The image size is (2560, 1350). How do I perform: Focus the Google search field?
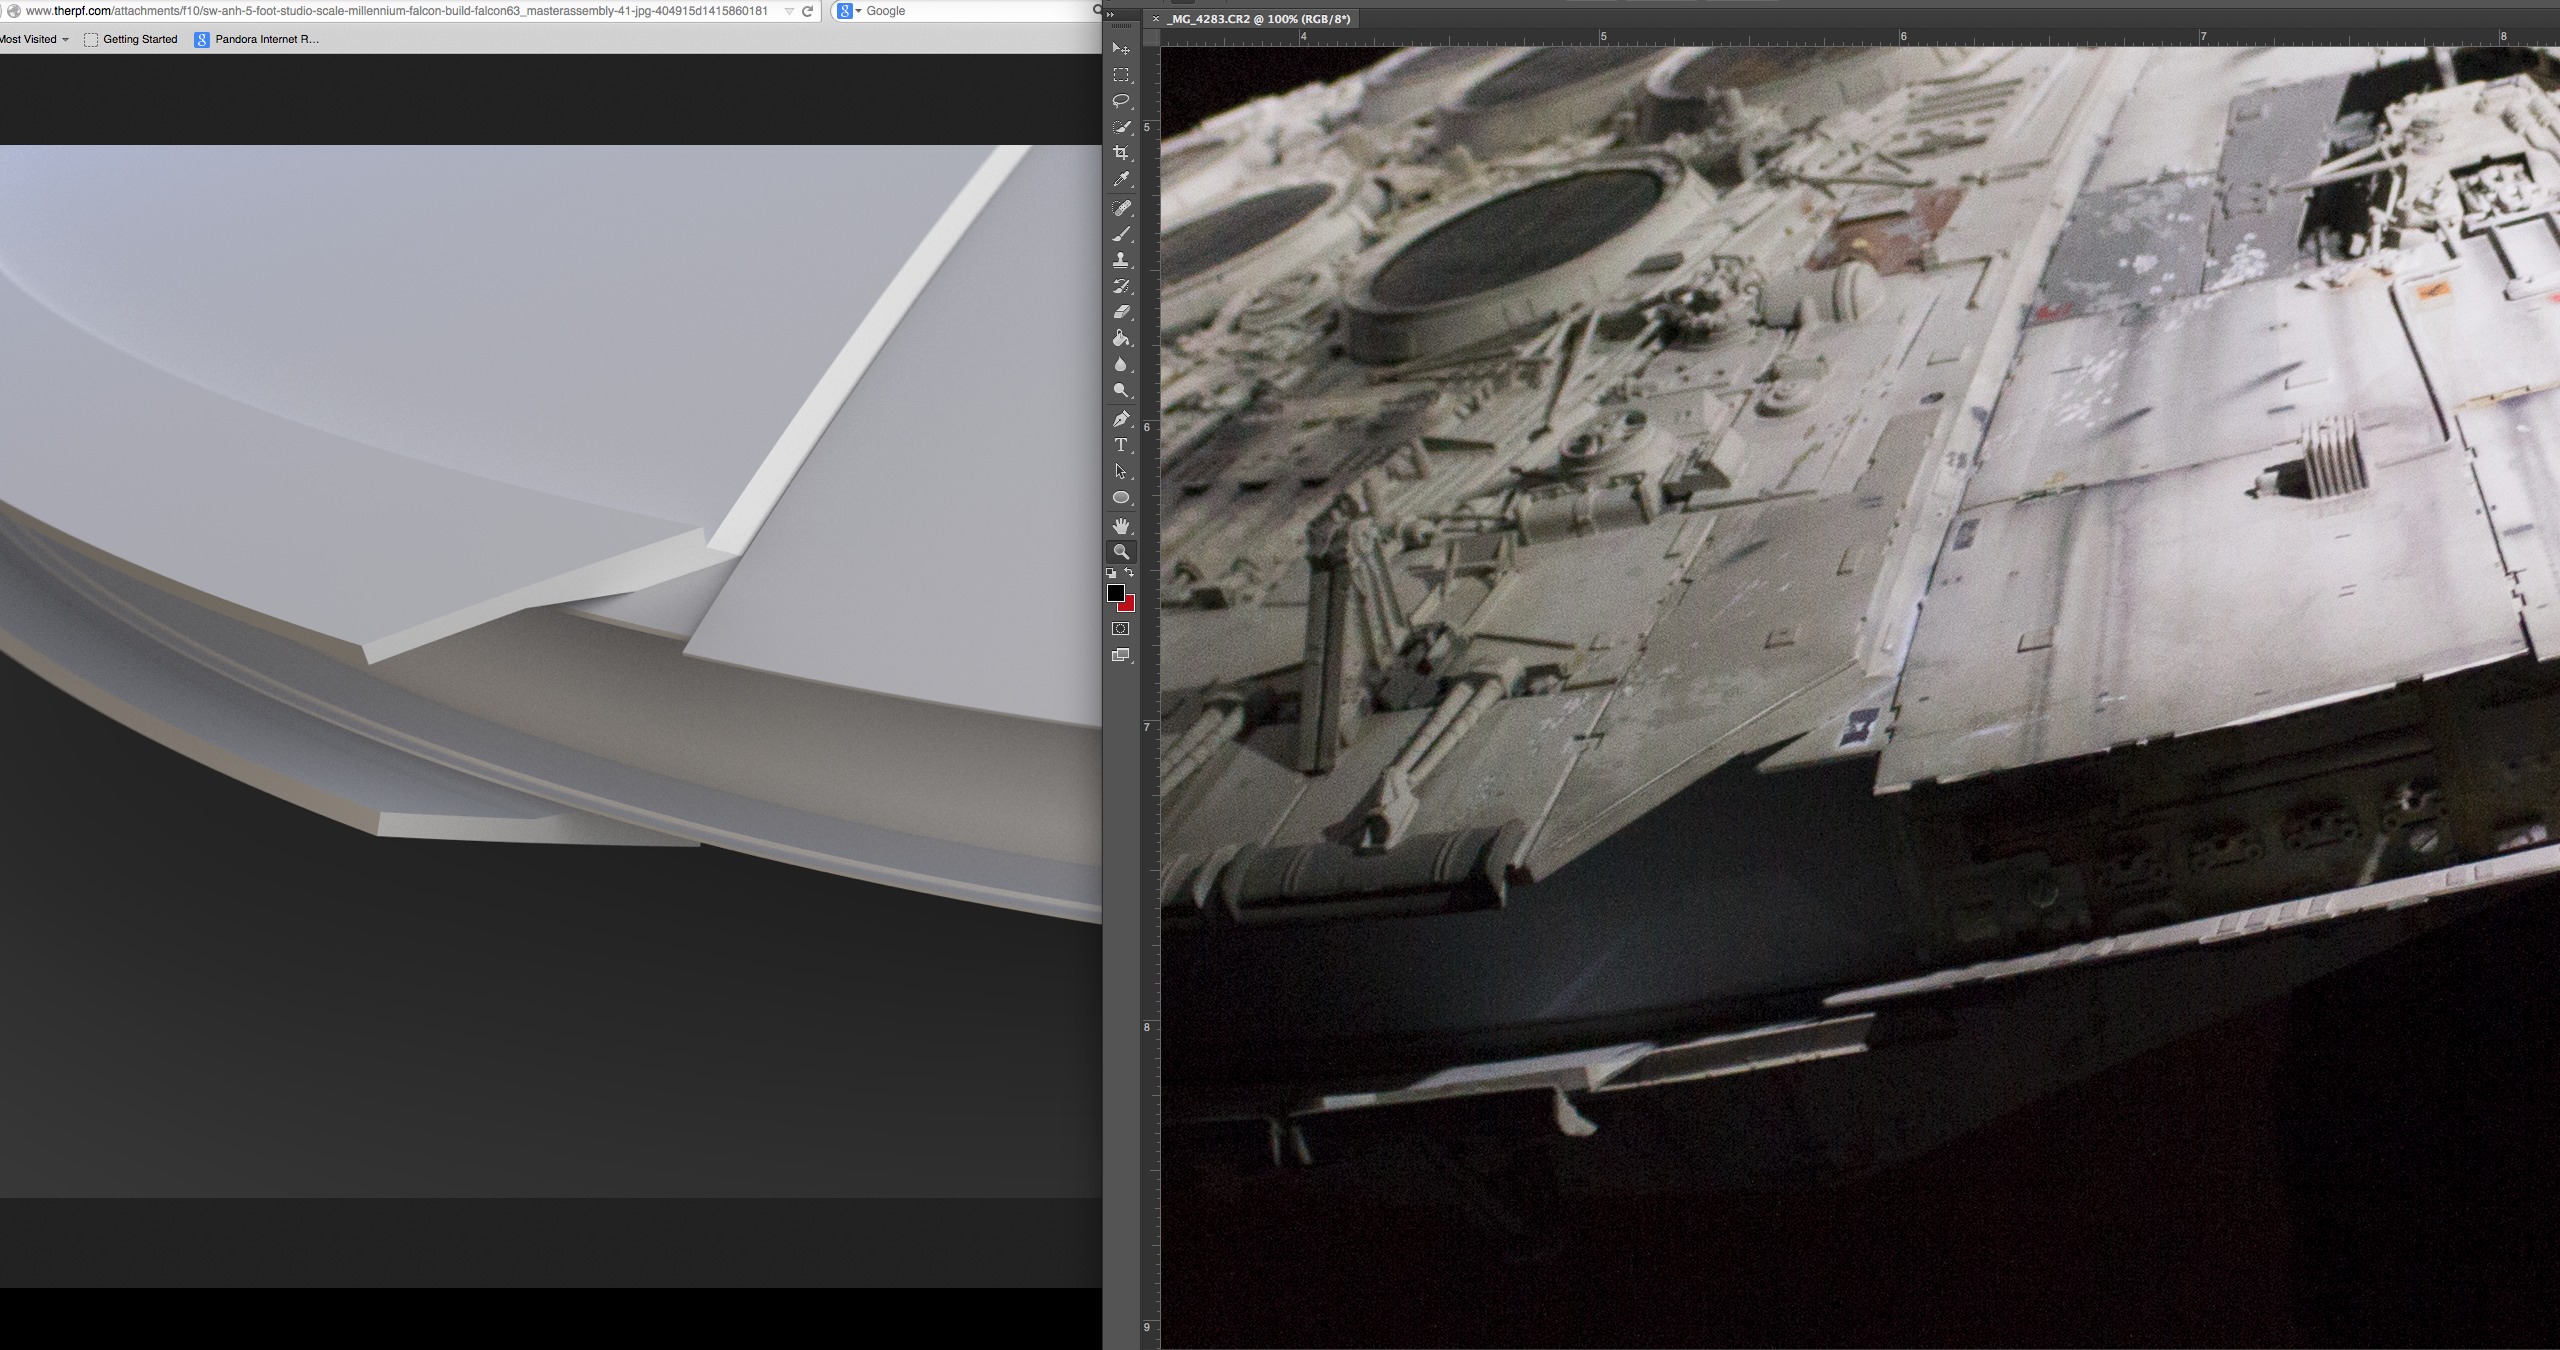pyautogui.click(x=978, y=11)
